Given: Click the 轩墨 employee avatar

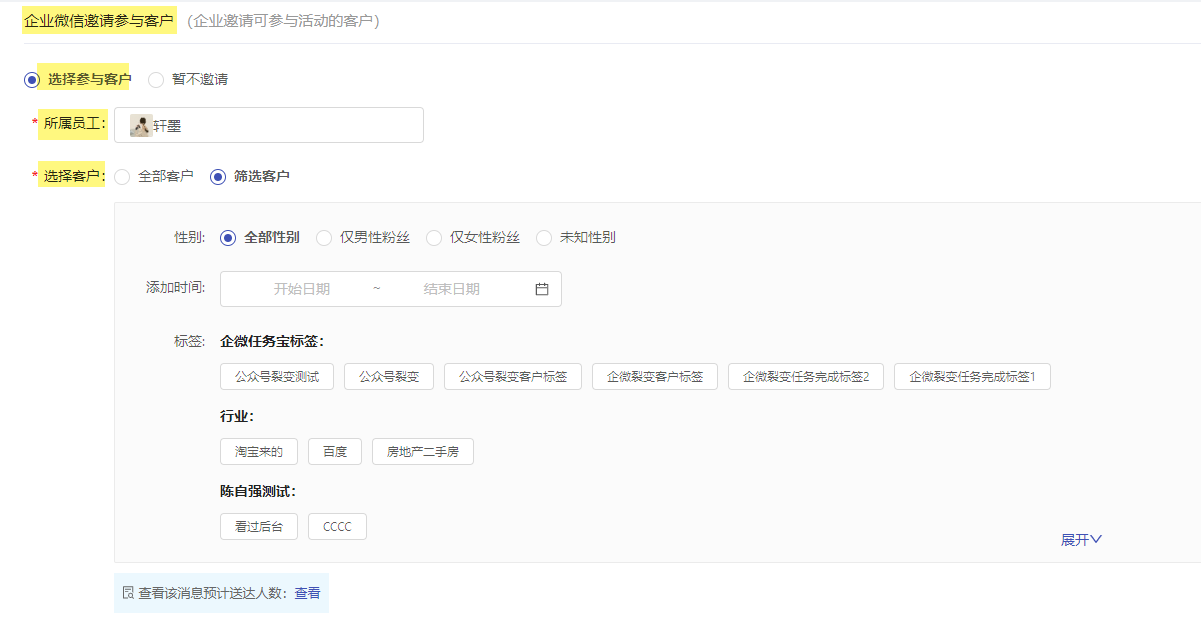Looking at the screenshot, I should [141, 126].
